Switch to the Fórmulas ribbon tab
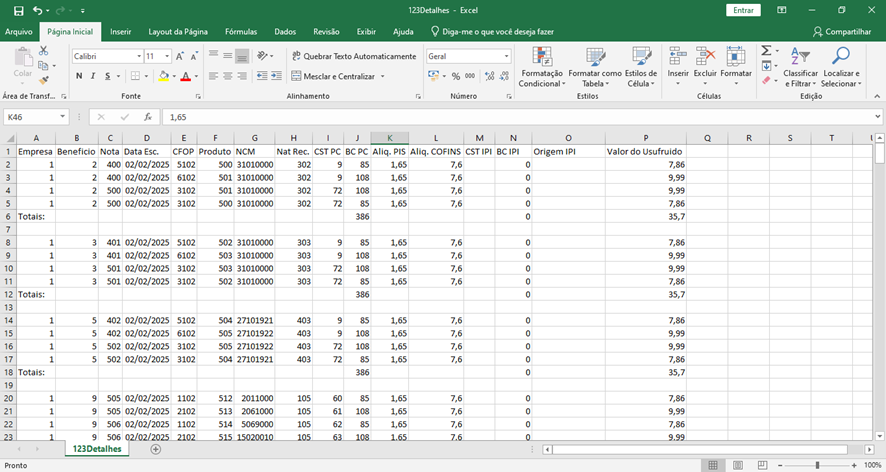886x472 pixels. click(x=240, y=31)
